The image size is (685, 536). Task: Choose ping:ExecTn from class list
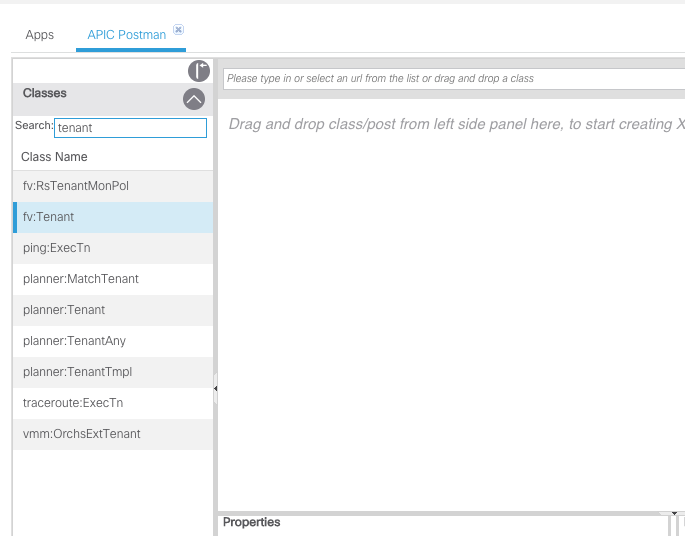coord(57,248)
